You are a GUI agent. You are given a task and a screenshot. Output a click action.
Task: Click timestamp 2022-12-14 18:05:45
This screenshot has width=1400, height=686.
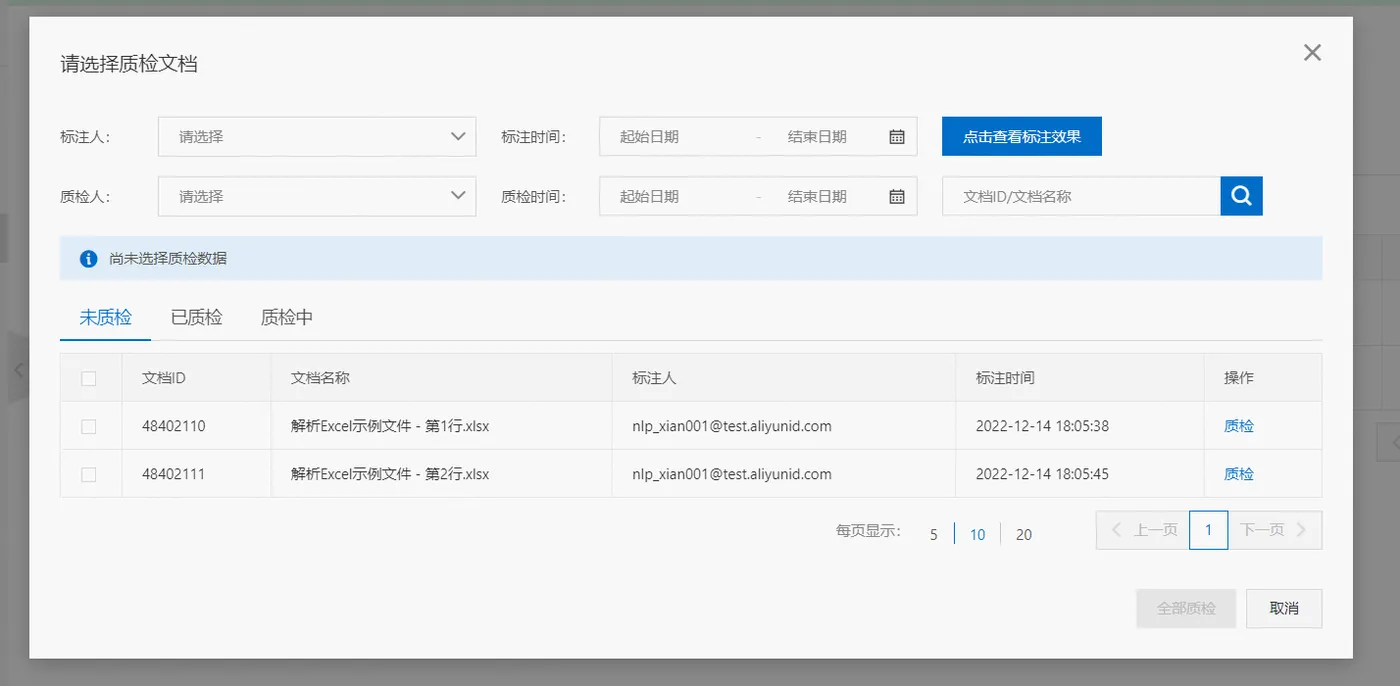(1042, 474)
